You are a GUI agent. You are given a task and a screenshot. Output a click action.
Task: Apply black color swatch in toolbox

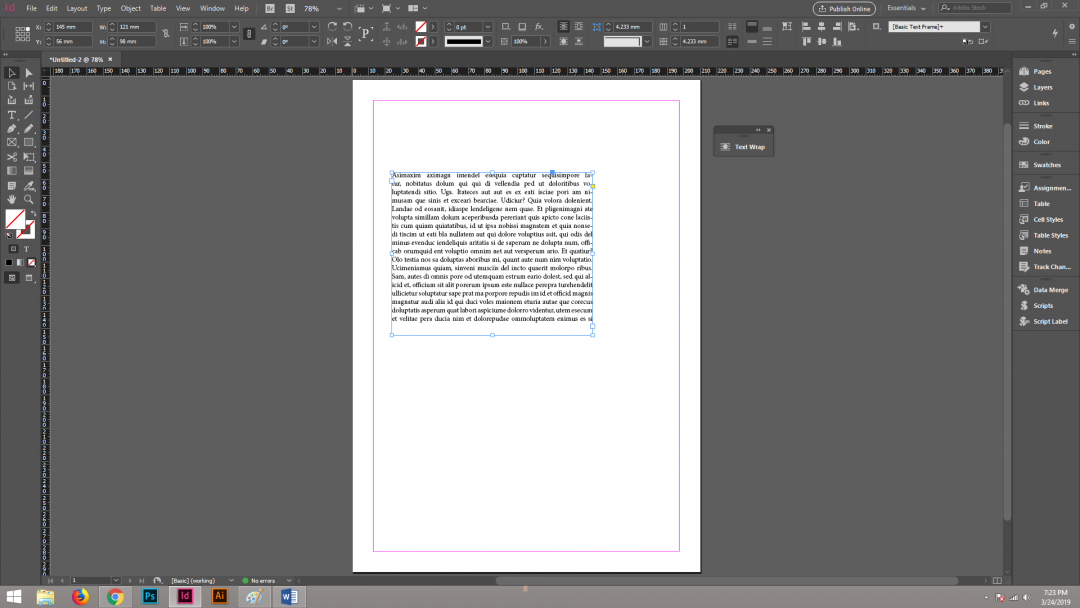(9, 262)
